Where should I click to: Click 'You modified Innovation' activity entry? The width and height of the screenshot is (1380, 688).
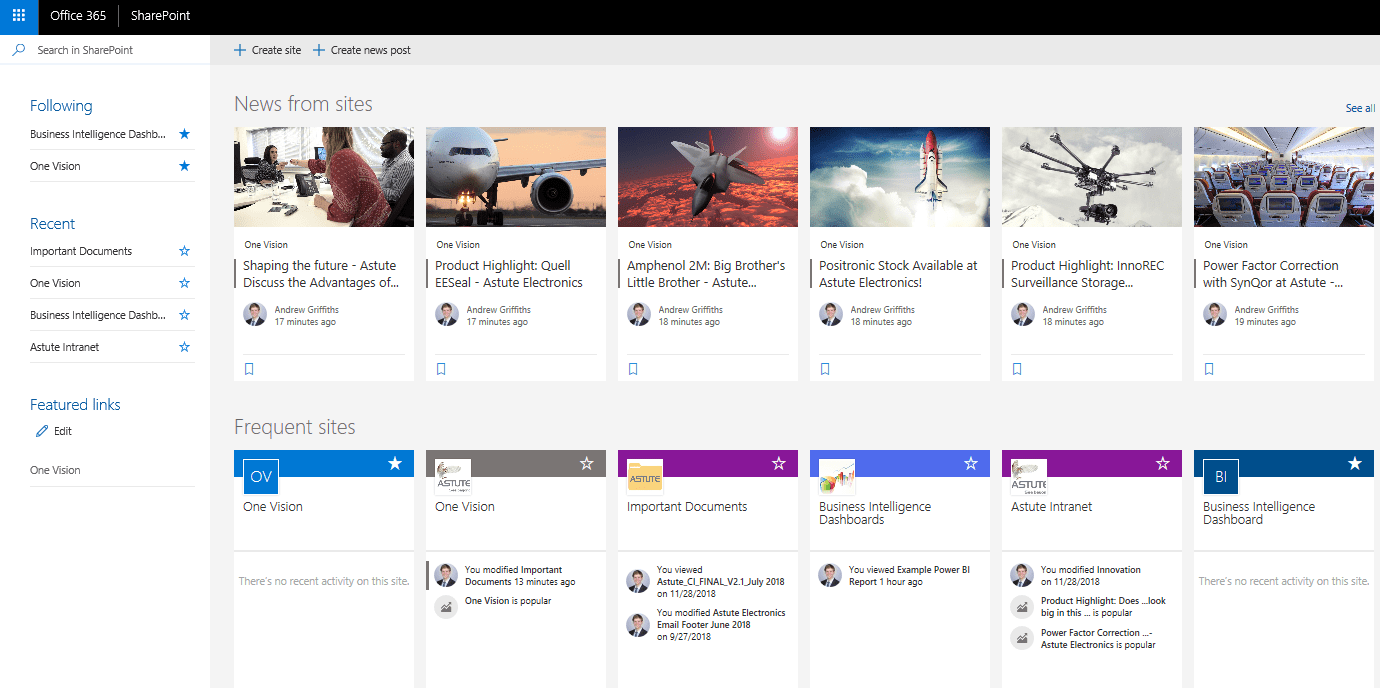coord(1091,576)
